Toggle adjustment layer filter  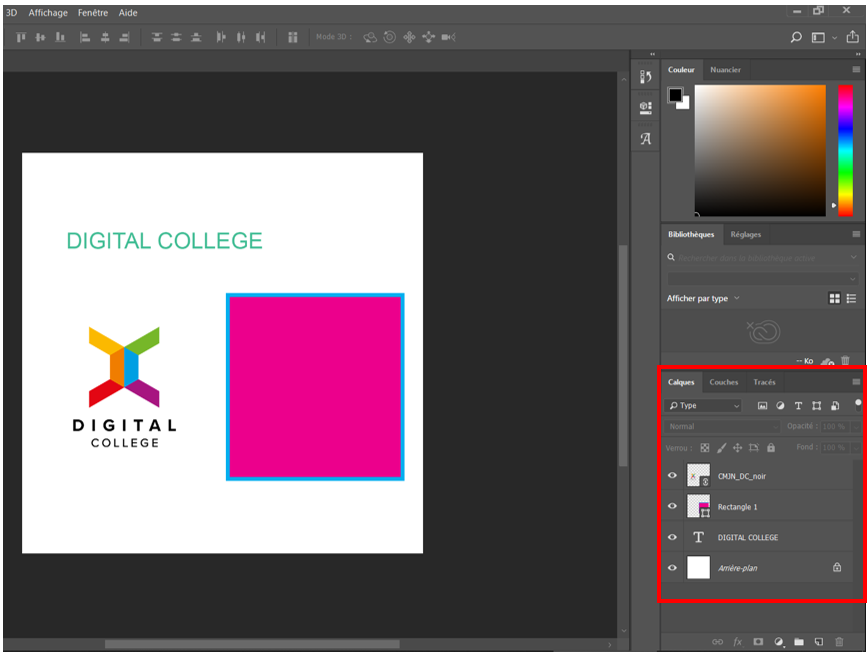coord(780,406)
